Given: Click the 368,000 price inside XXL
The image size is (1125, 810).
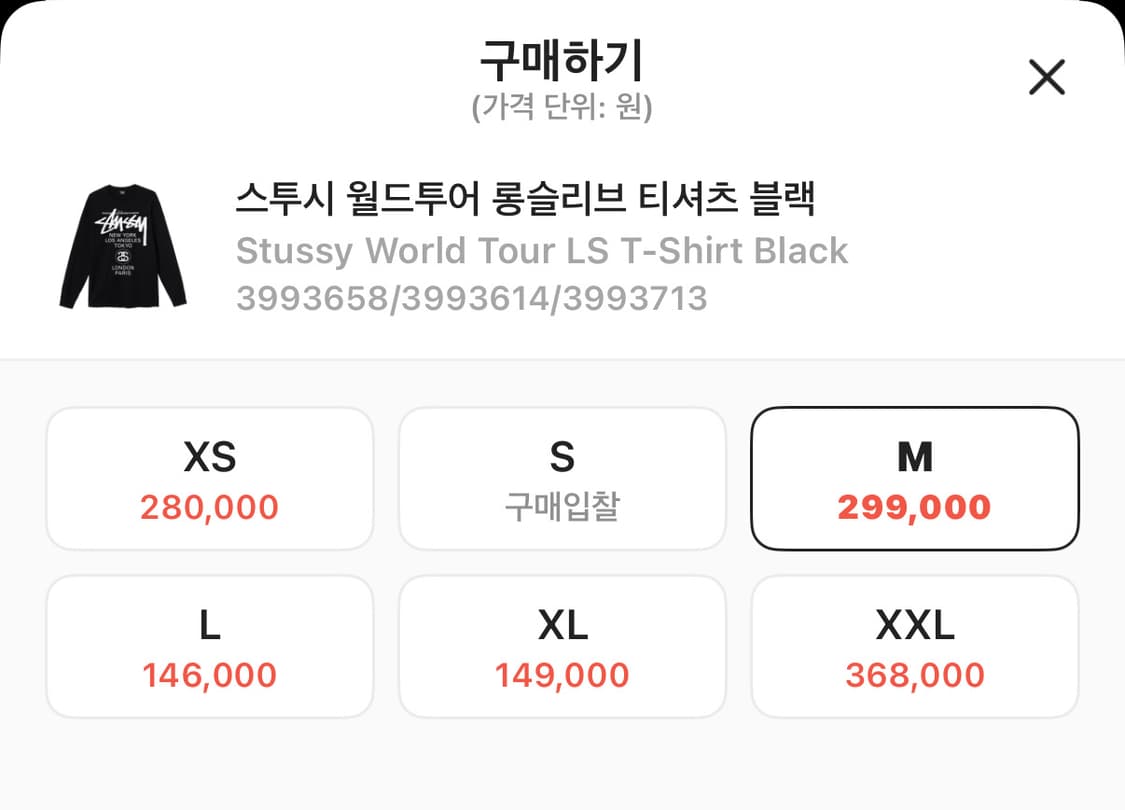Looking at the screenshot, I should coord(915,676).
